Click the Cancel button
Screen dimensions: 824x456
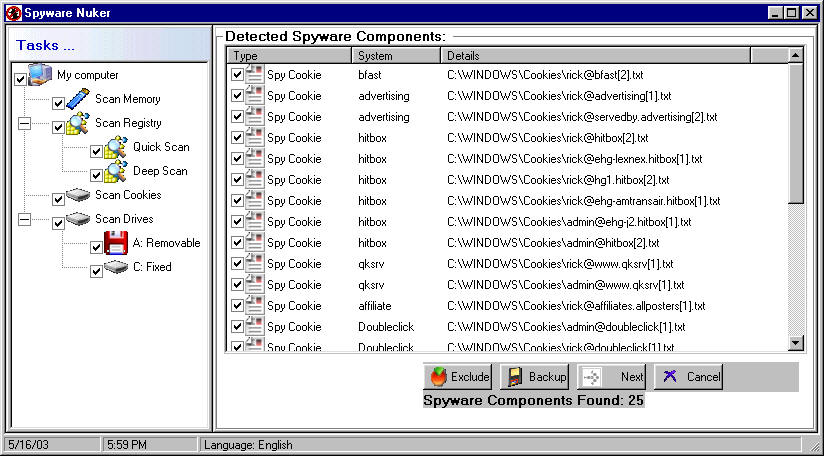(x=688, y=377)
